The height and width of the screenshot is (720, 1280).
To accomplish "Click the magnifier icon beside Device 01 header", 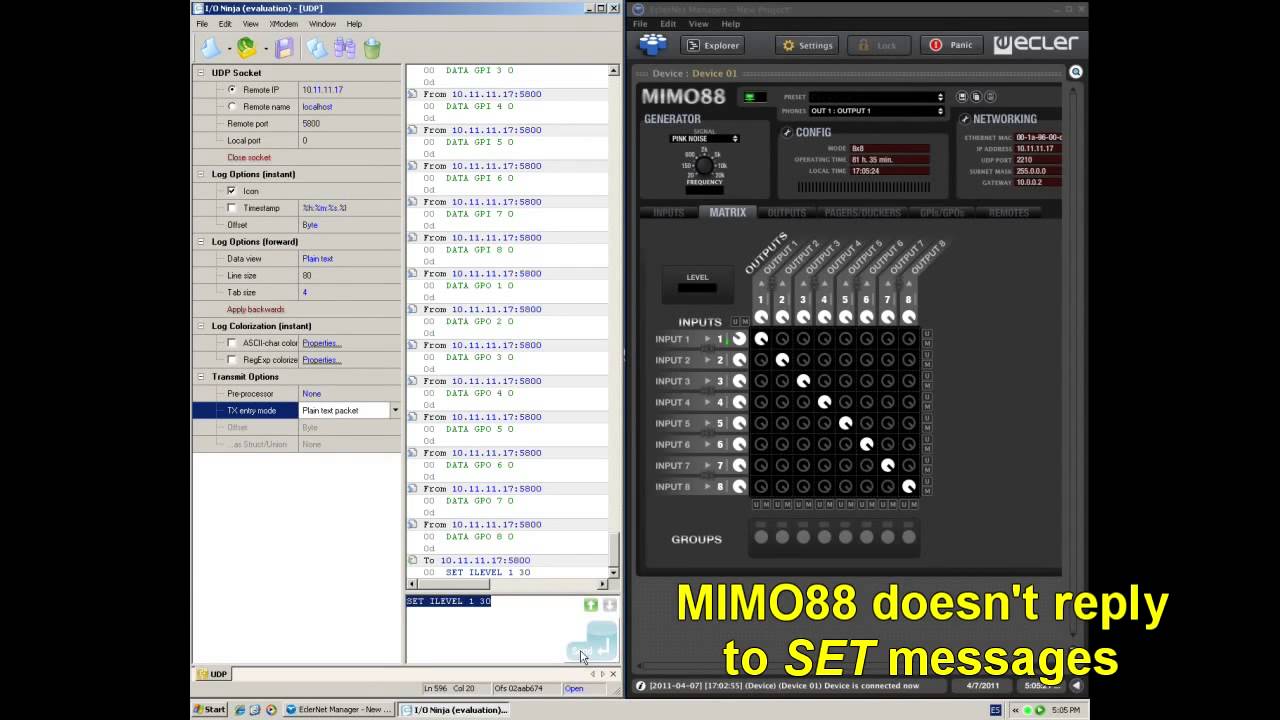I will click(1076, 72).
